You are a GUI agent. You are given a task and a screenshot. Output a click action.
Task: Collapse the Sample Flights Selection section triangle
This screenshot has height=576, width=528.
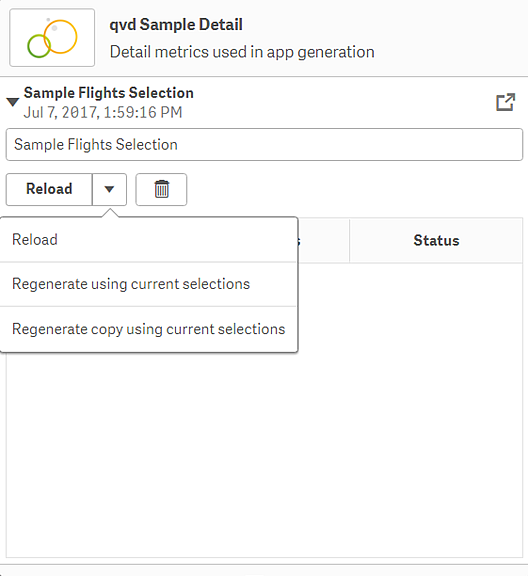pyautogui.click(x=13, y=102)
